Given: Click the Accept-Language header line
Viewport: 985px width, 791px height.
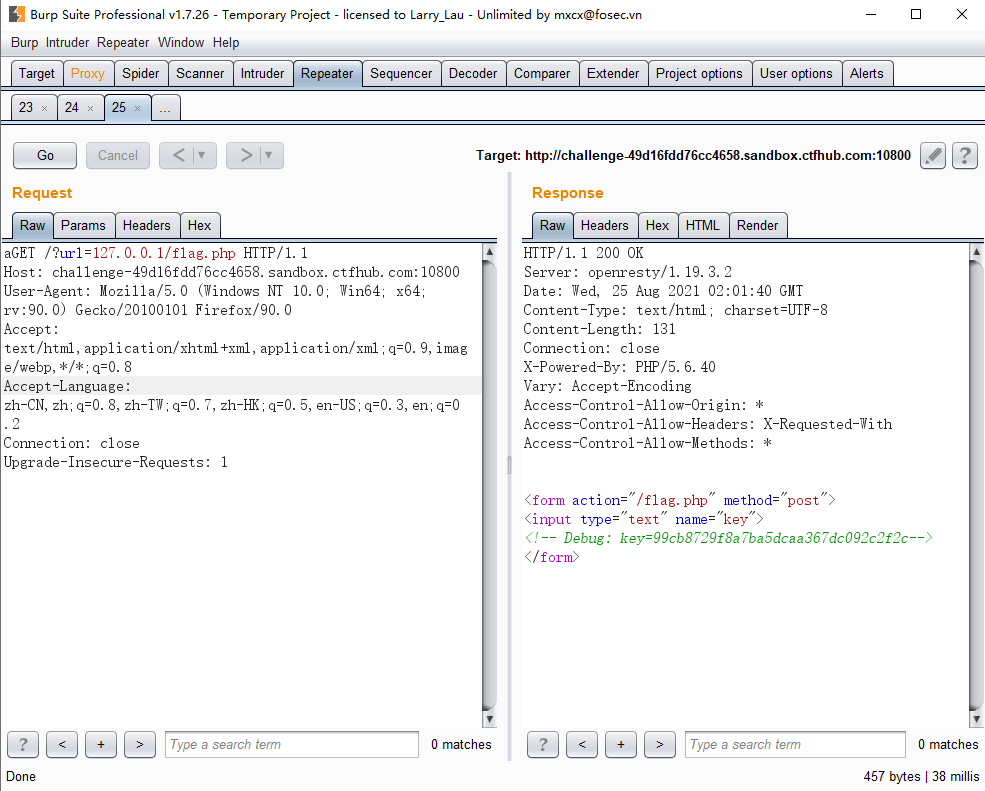Looking at the screenshot, I should tap(67, 386).
